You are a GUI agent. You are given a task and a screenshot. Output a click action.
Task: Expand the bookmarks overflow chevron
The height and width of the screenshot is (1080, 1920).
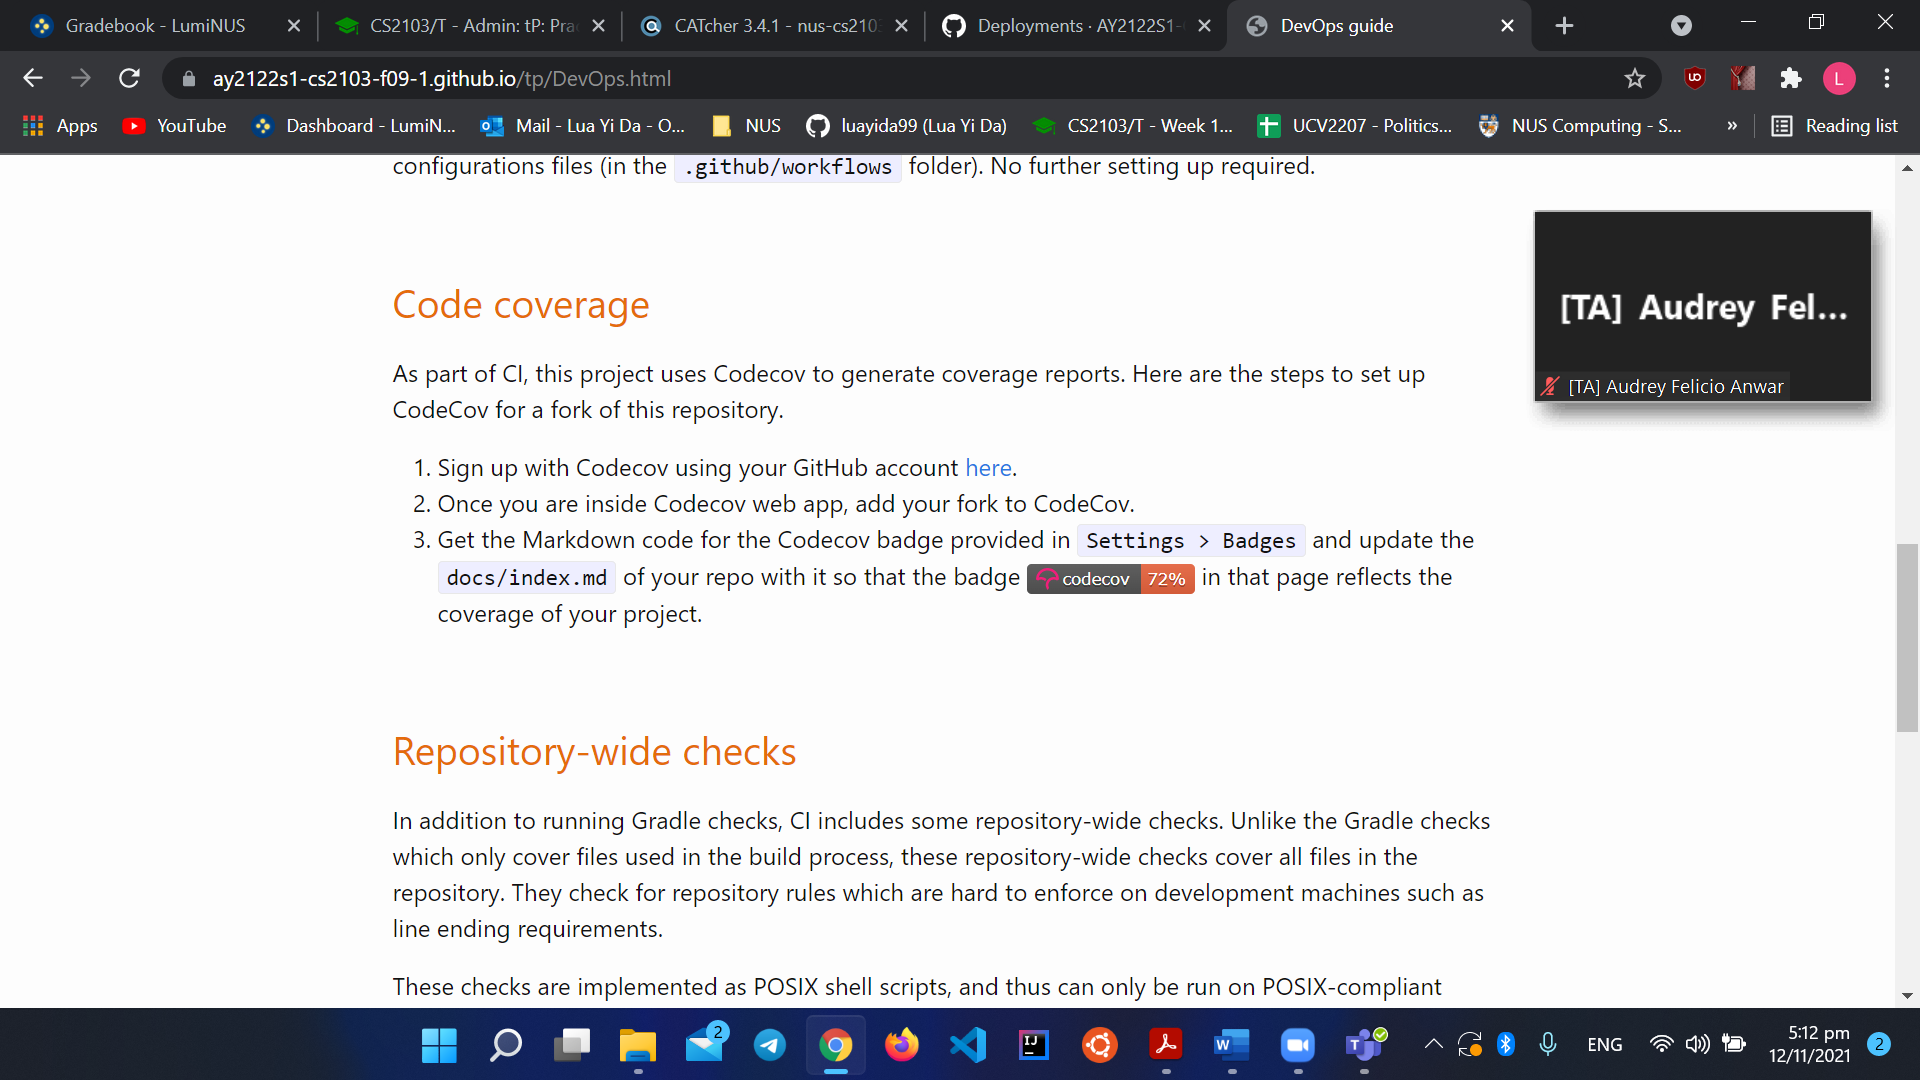[1733, 126]
